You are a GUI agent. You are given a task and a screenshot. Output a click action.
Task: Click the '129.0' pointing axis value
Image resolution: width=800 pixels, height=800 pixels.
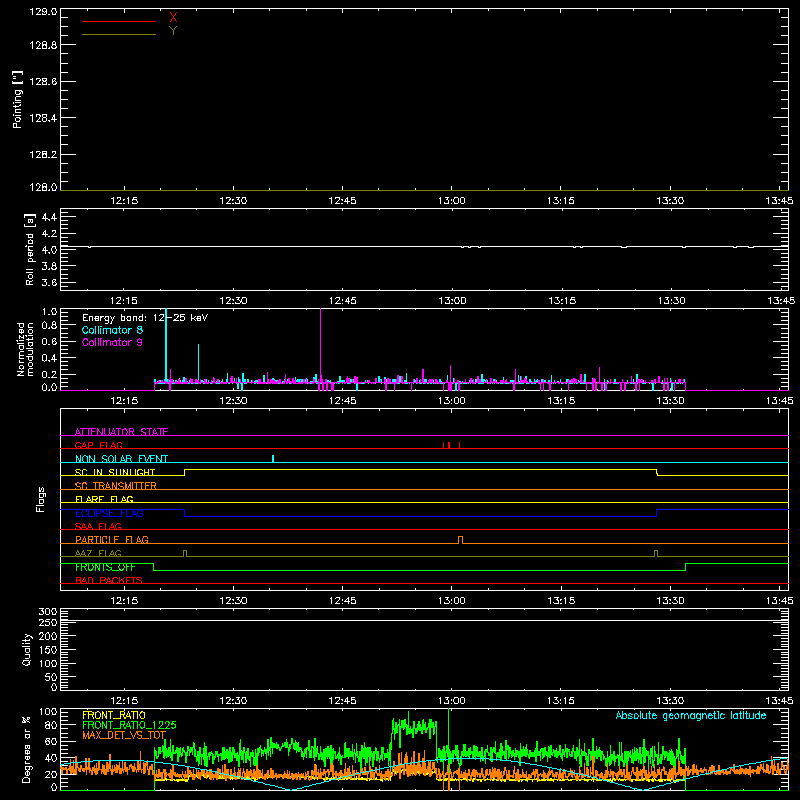[x=43, y=12]
